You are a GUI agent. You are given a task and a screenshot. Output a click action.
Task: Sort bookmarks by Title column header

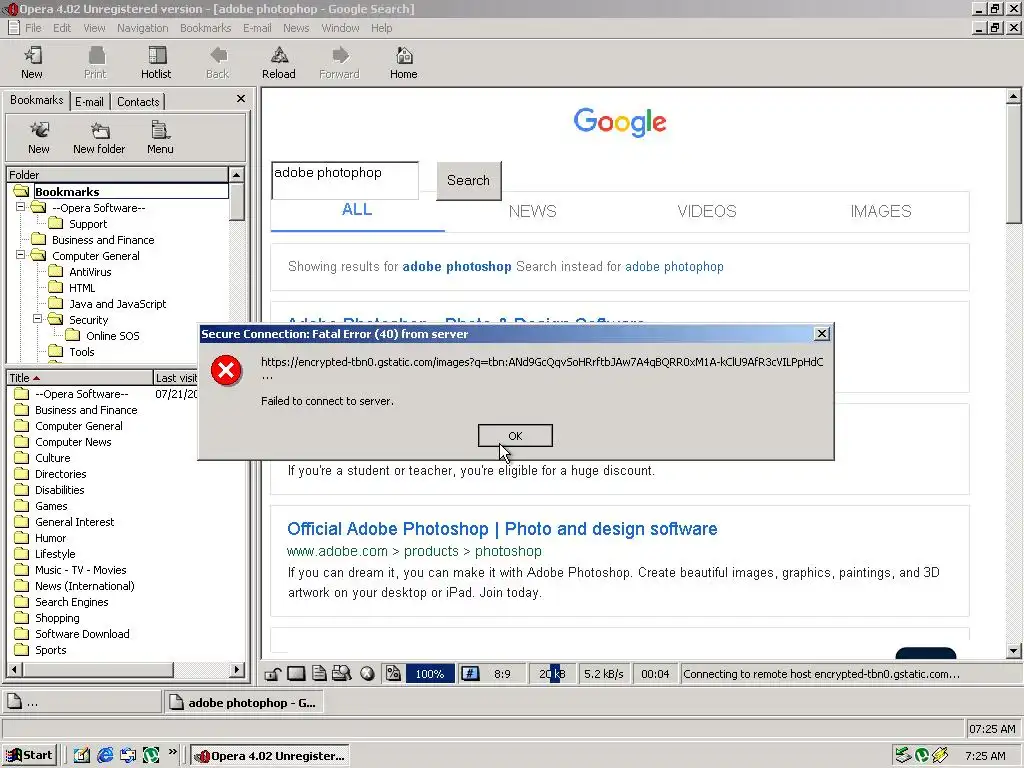pyautogui.click(x=80, y=377)
